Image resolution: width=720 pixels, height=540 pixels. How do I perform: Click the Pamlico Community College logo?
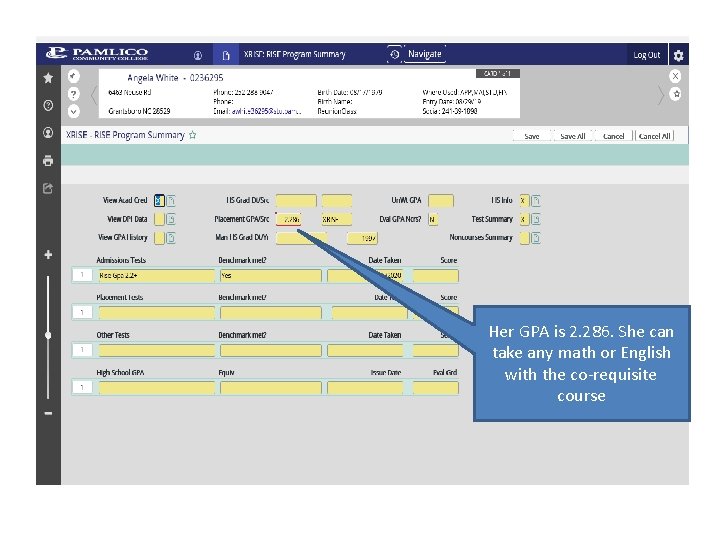(97, 54)
